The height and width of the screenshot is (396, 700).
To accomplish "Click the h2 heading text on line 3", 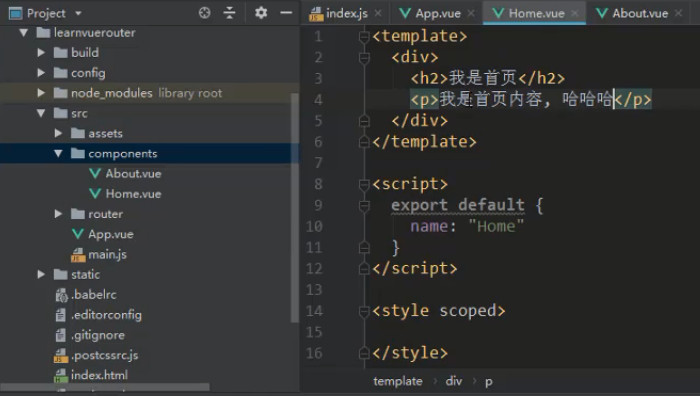I will [483, 78].
